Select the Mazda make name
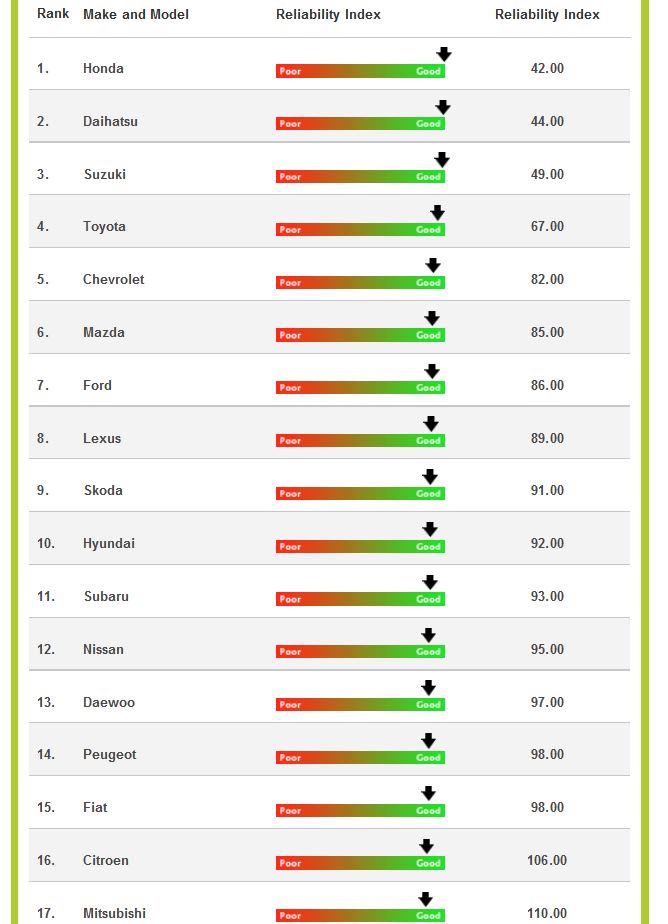This screenshot has height=924, width=668. pyautogui.click(x=104, y=332)
